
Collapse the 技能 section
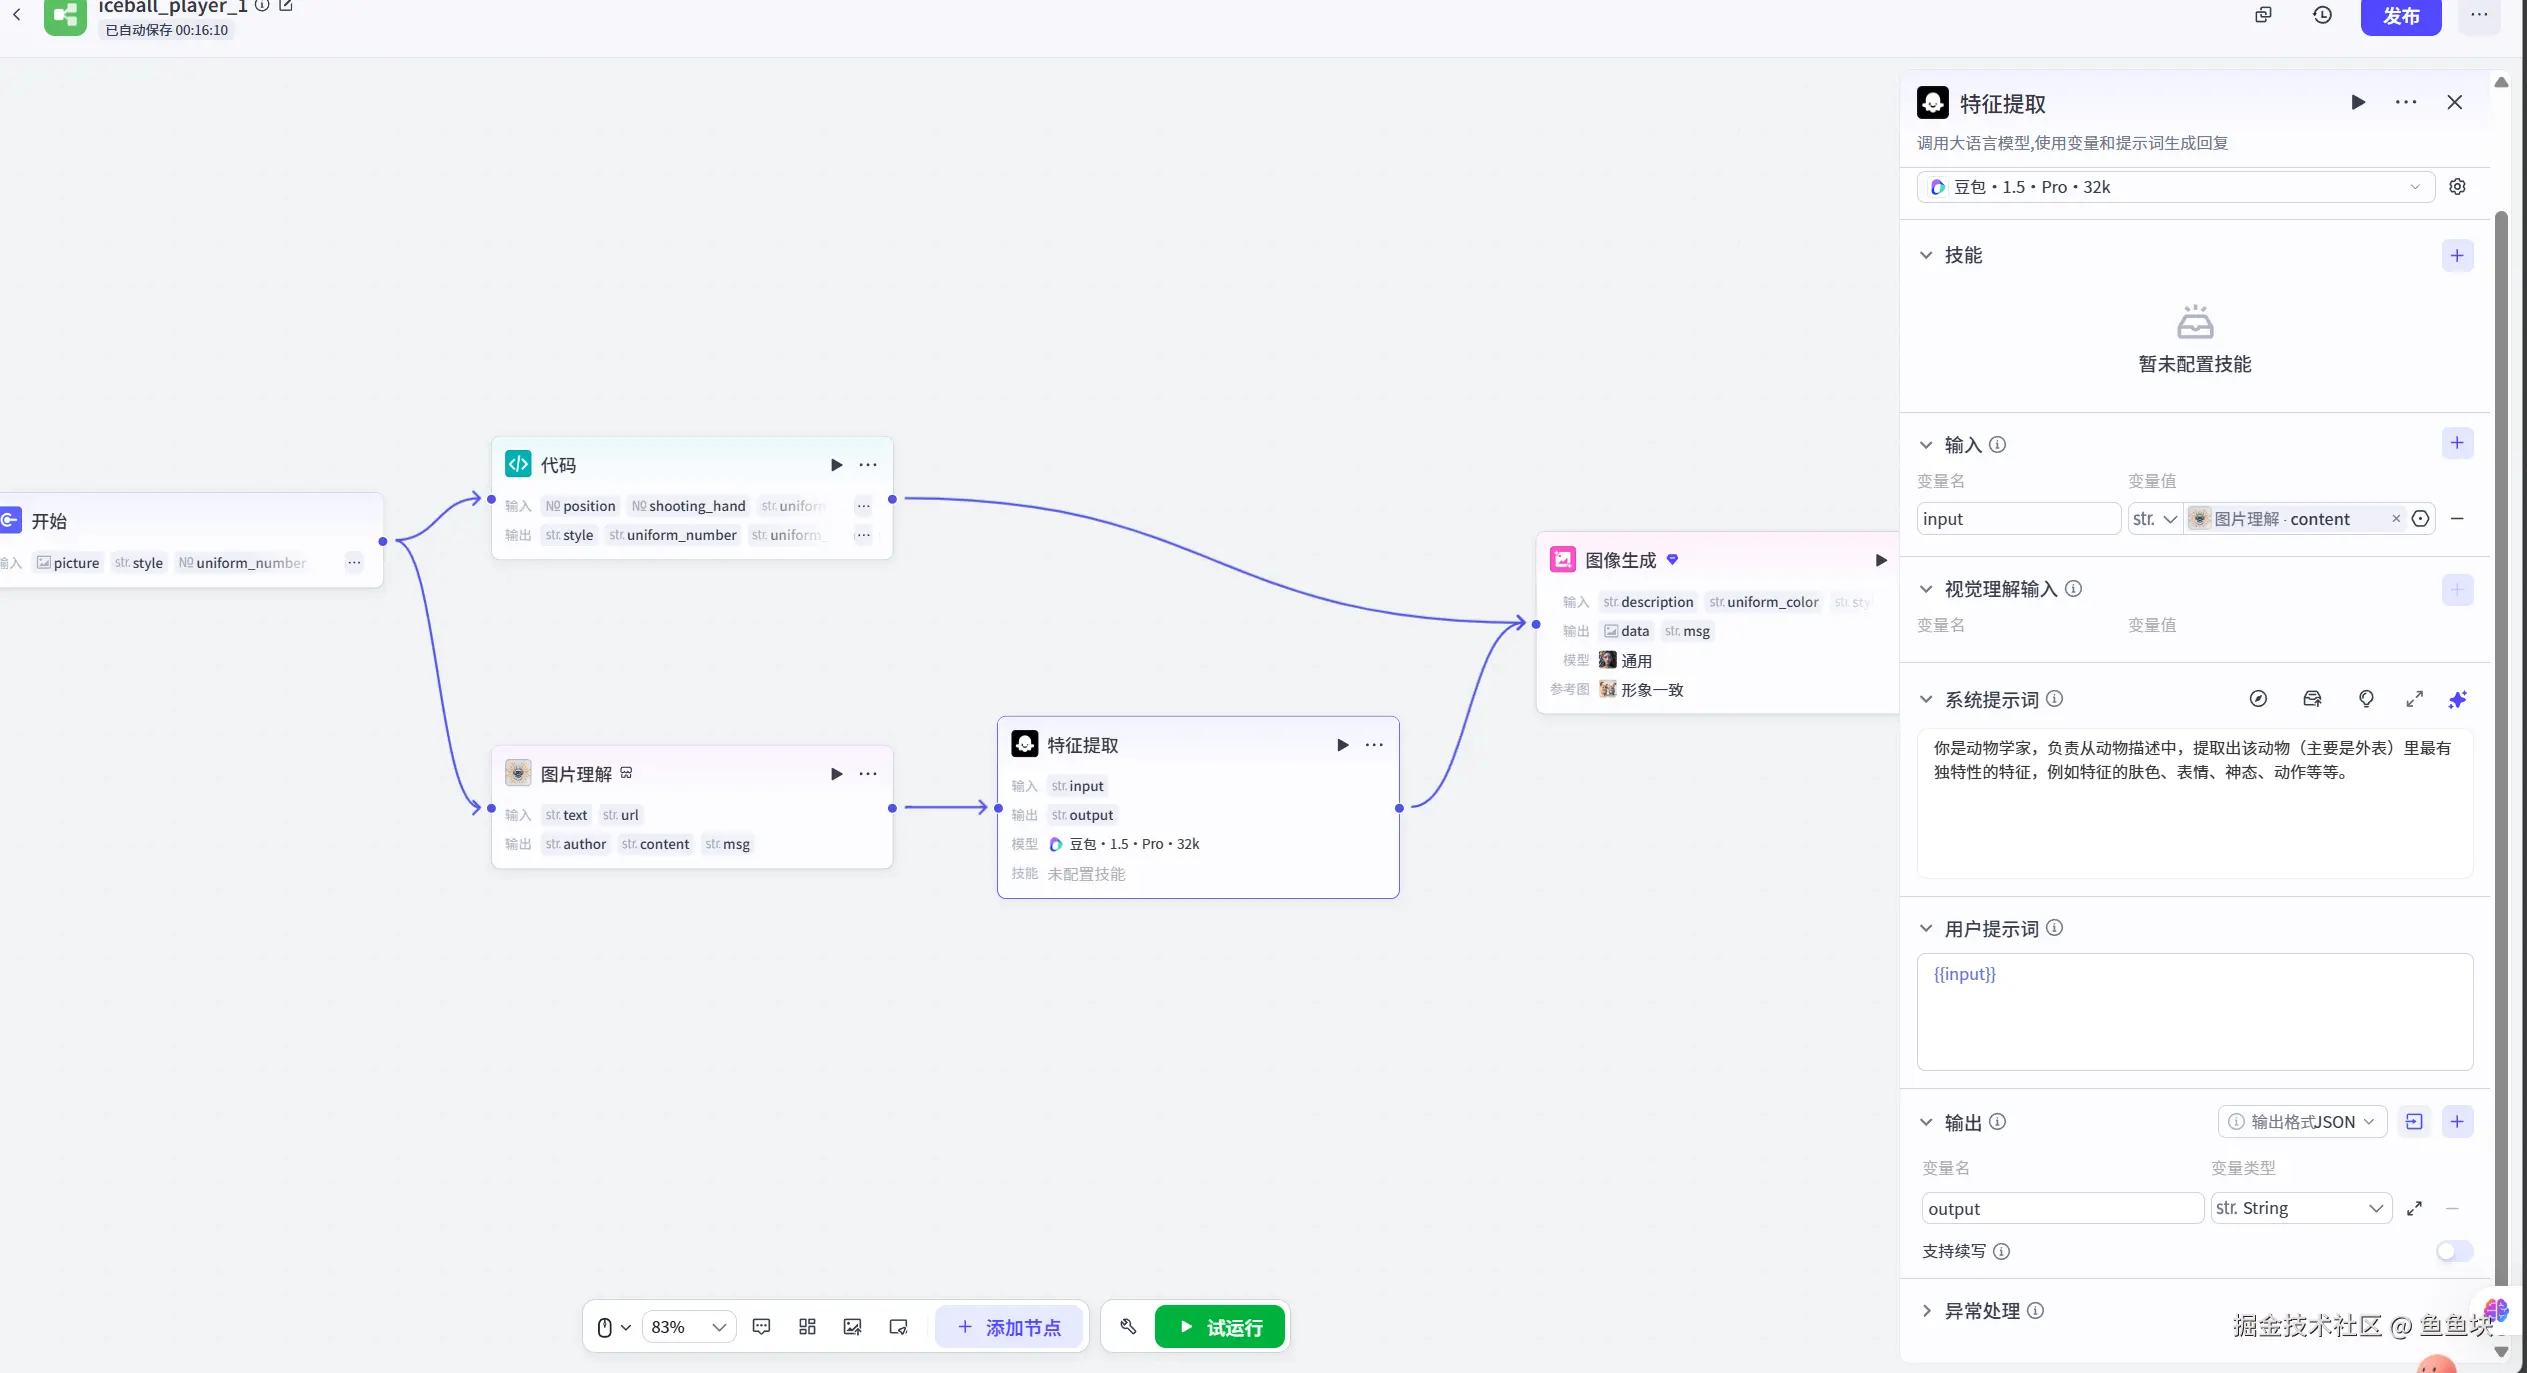pyautogui.click(x=1926, y=255)
